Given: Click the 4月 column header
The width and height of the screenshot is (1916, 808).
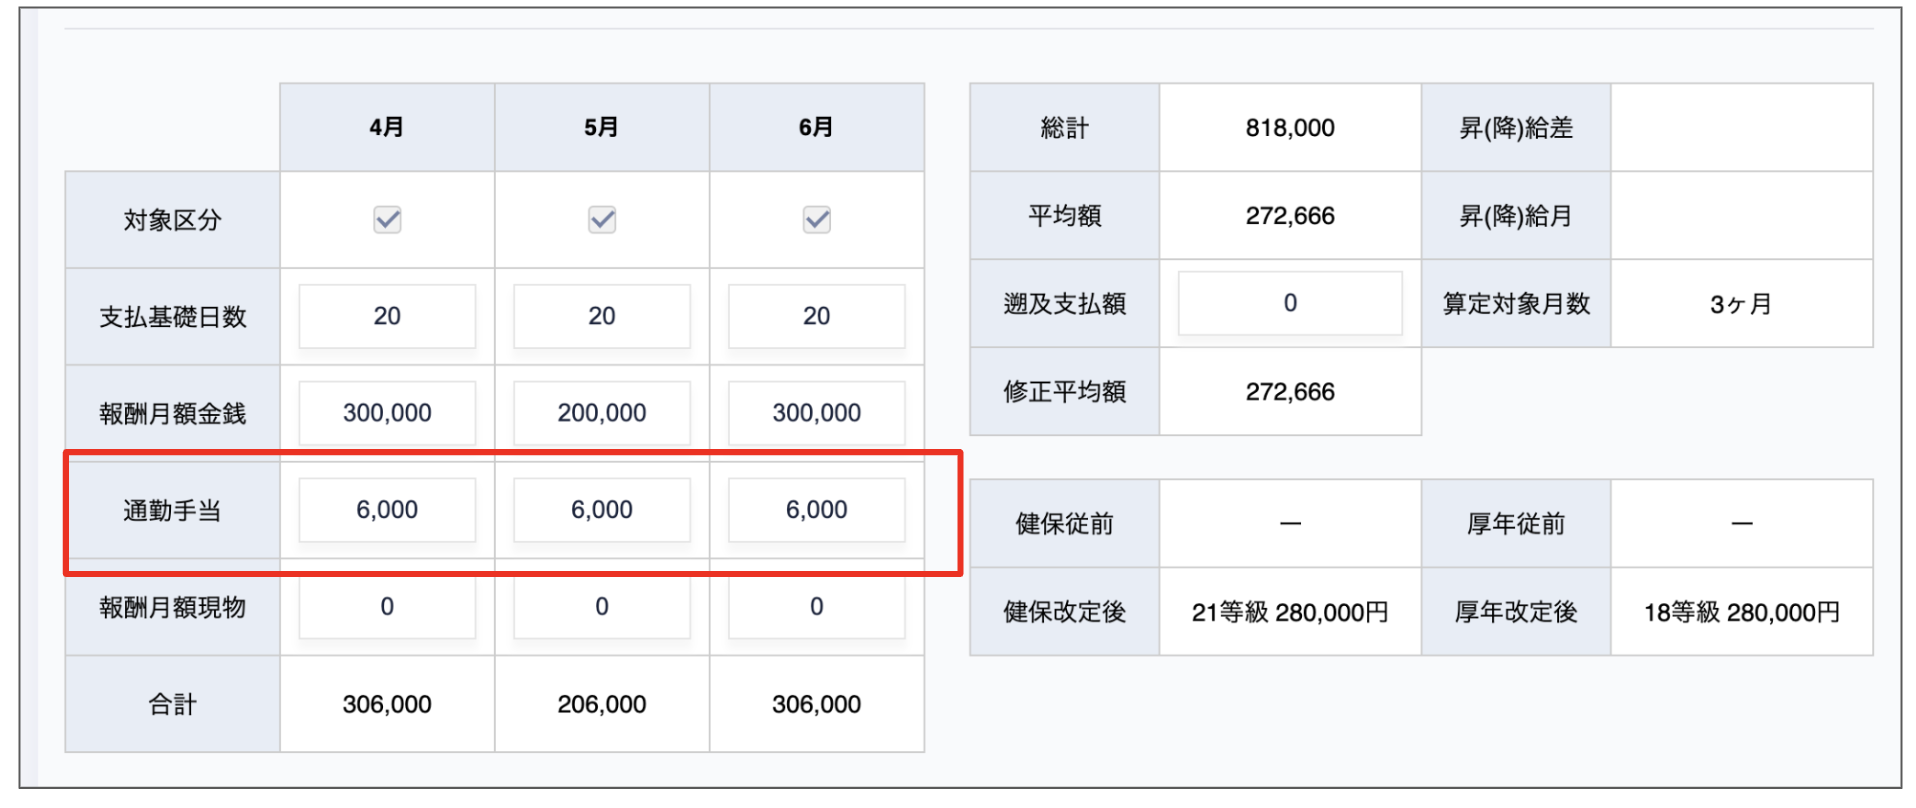Looking at the screenshot, I should click(x=387, y=127).
